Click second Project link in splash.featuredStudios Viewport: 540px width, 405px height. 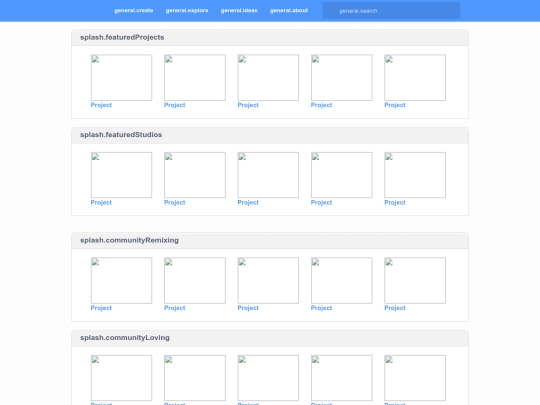tap(175, 202)
